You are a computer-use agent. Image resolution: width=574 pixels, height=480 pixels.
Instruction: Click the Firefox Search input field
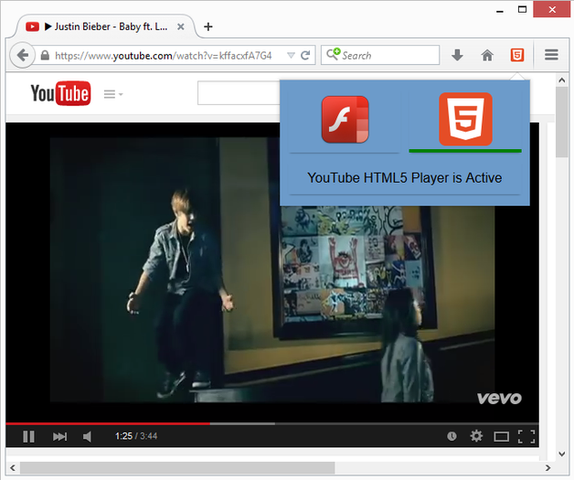coord(380,55)
